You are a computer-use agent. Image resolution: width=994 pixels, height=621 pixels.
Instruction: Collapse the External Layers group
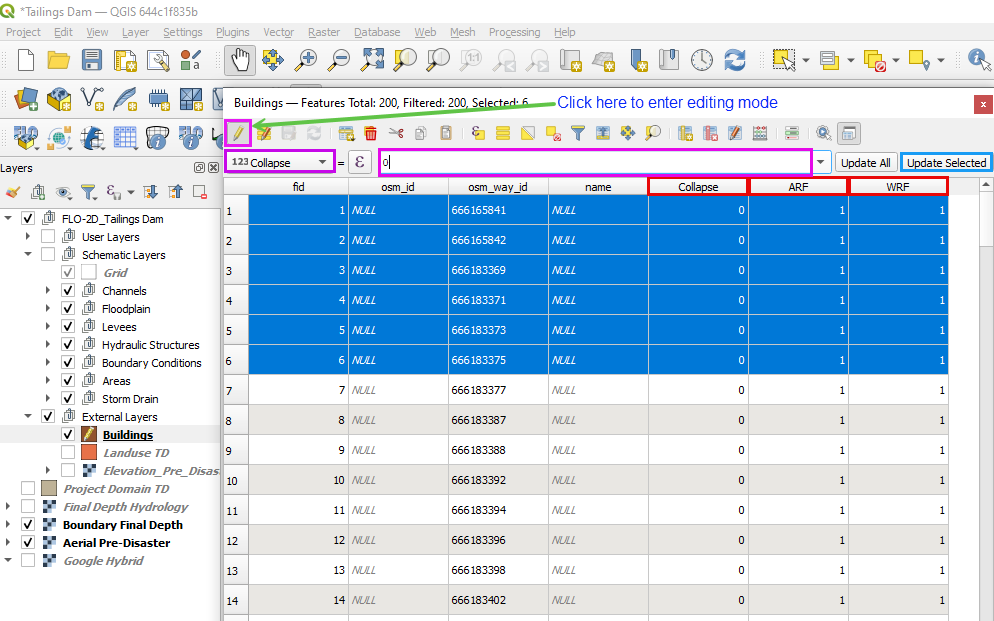pyautogui.click(x=28, y=417)
